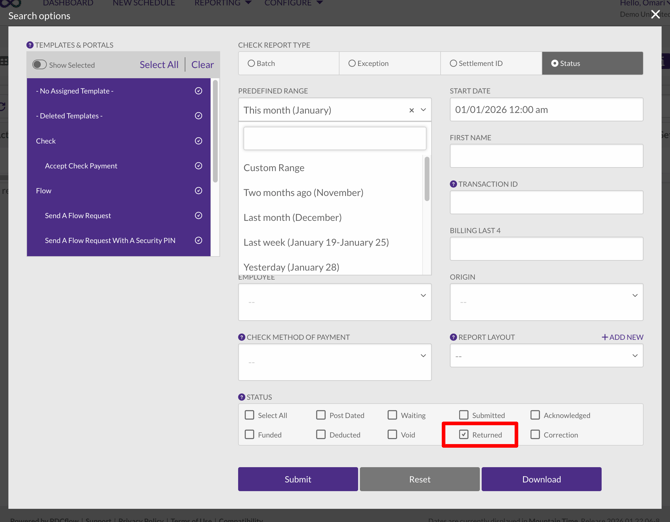670x522 pixels.
Task: Toggle check mark on Flow Request With Security PIN row
Action: (x=198, y=240)
